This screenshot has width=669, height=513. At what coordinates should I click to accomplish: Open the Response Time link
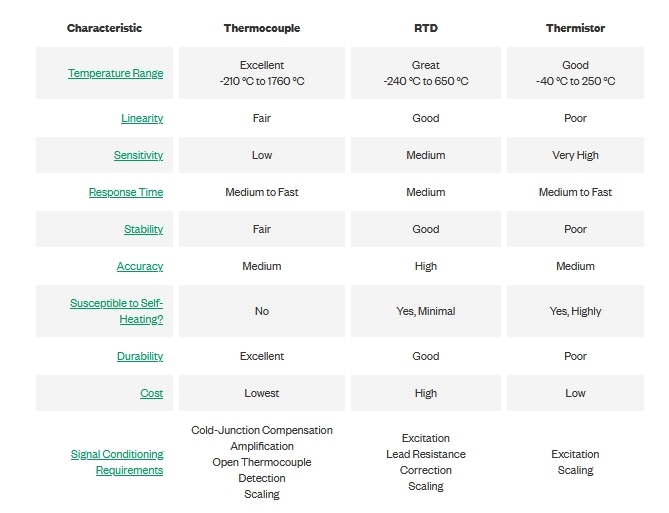[x=126, y=192]
